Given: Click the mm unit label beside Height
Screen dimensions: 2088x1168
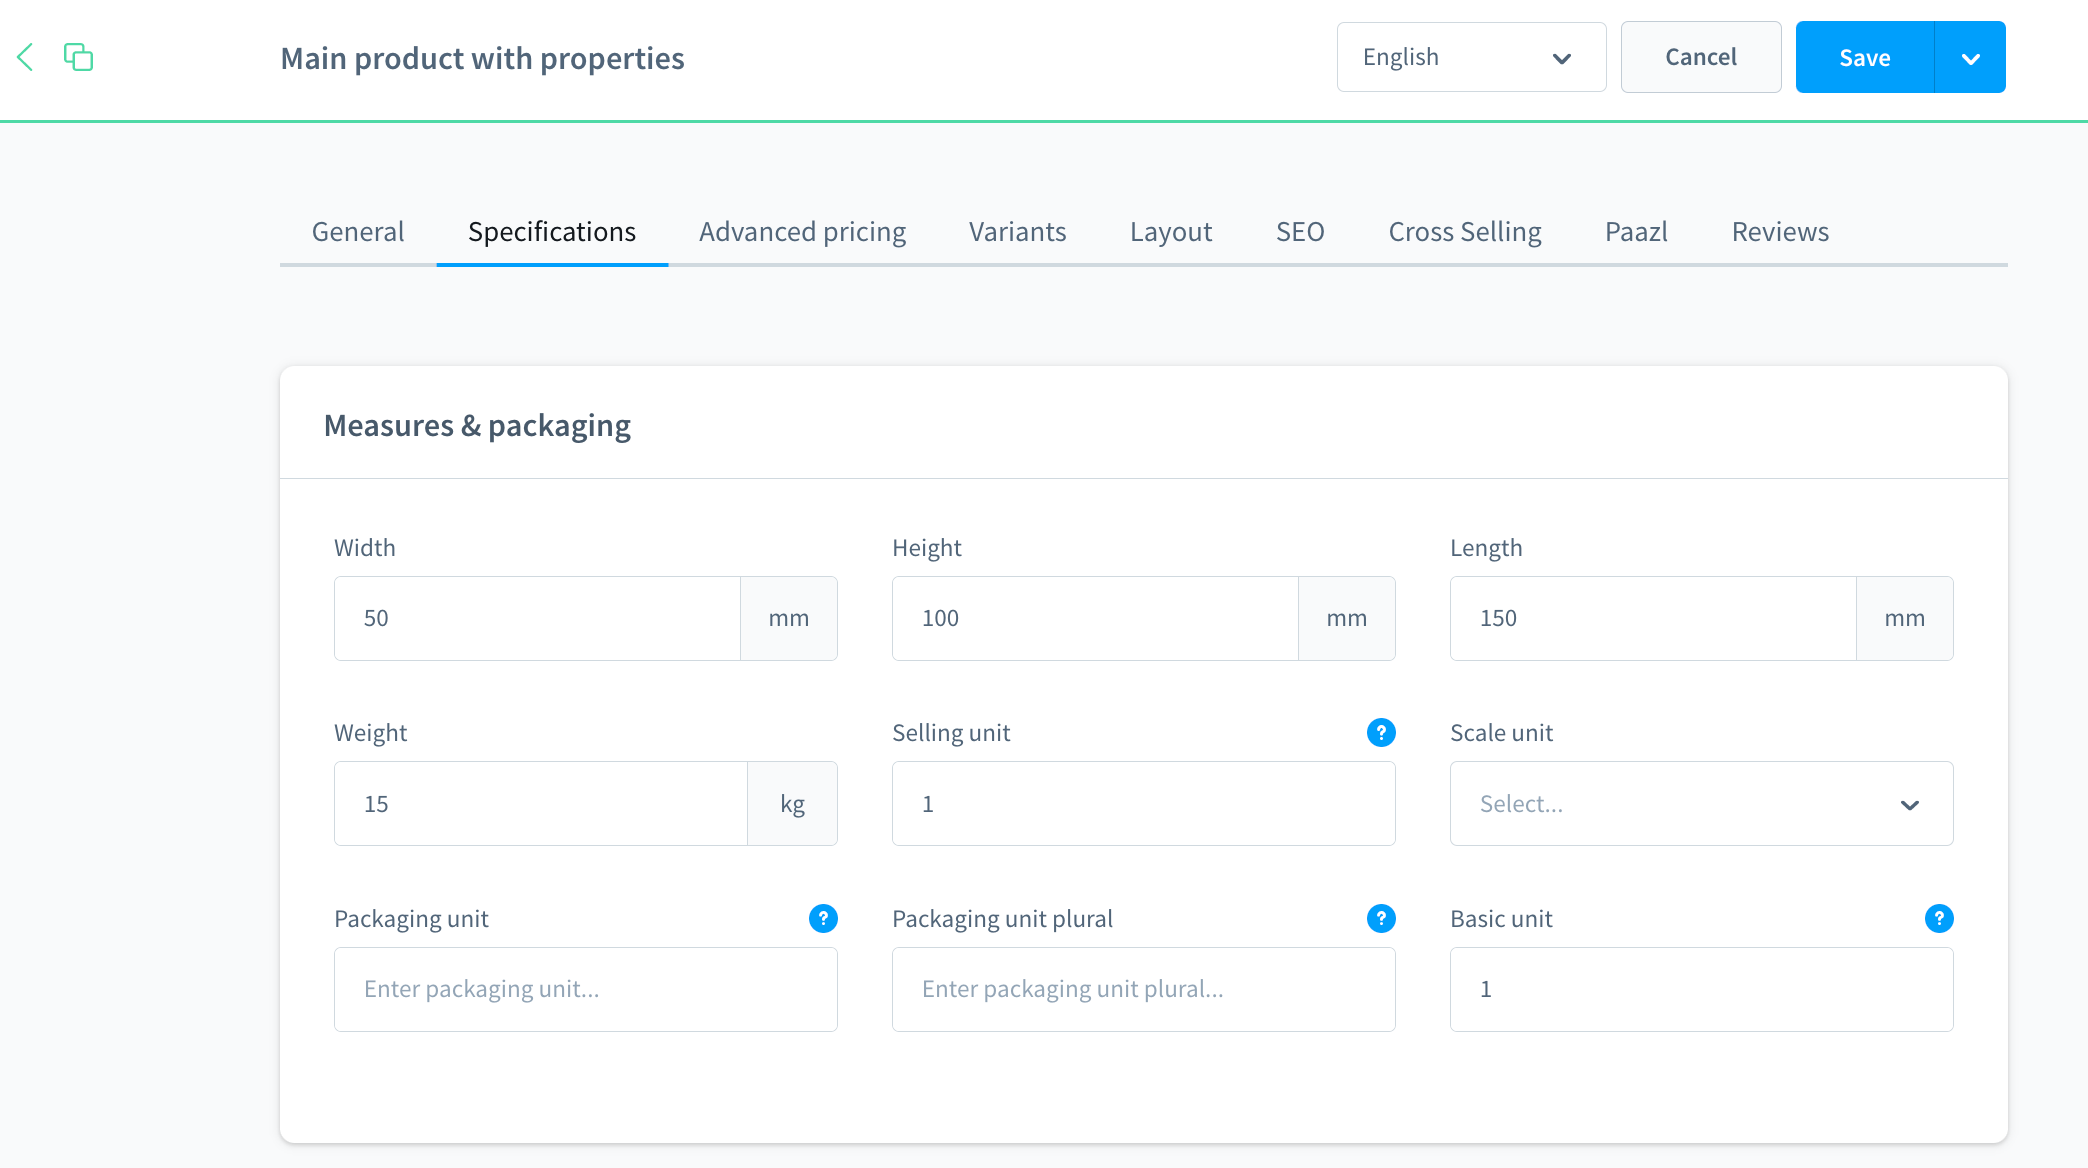Looking at the screenshot, I should (1347, 618).
